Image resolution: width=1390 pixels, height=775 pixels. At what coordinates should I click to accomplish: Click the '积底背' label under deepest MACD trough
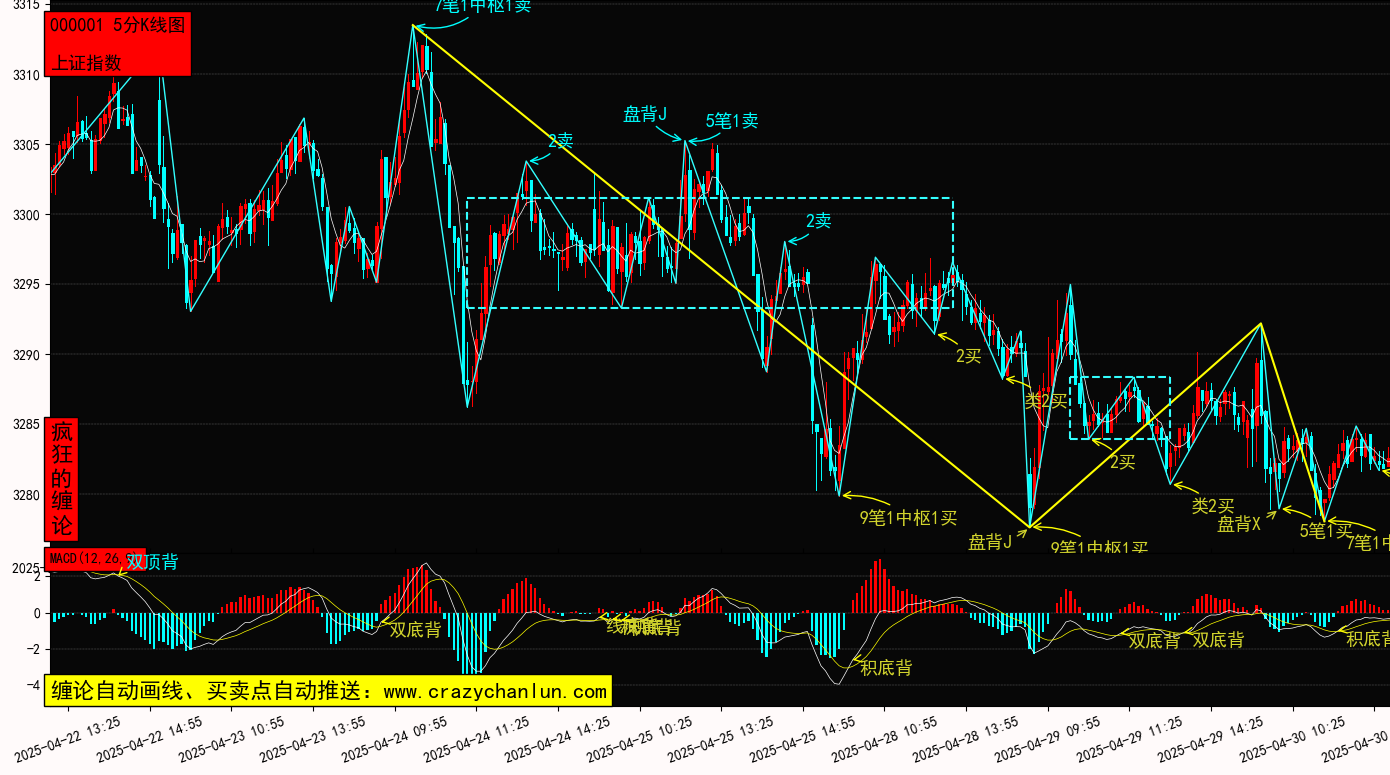[886, 667]
